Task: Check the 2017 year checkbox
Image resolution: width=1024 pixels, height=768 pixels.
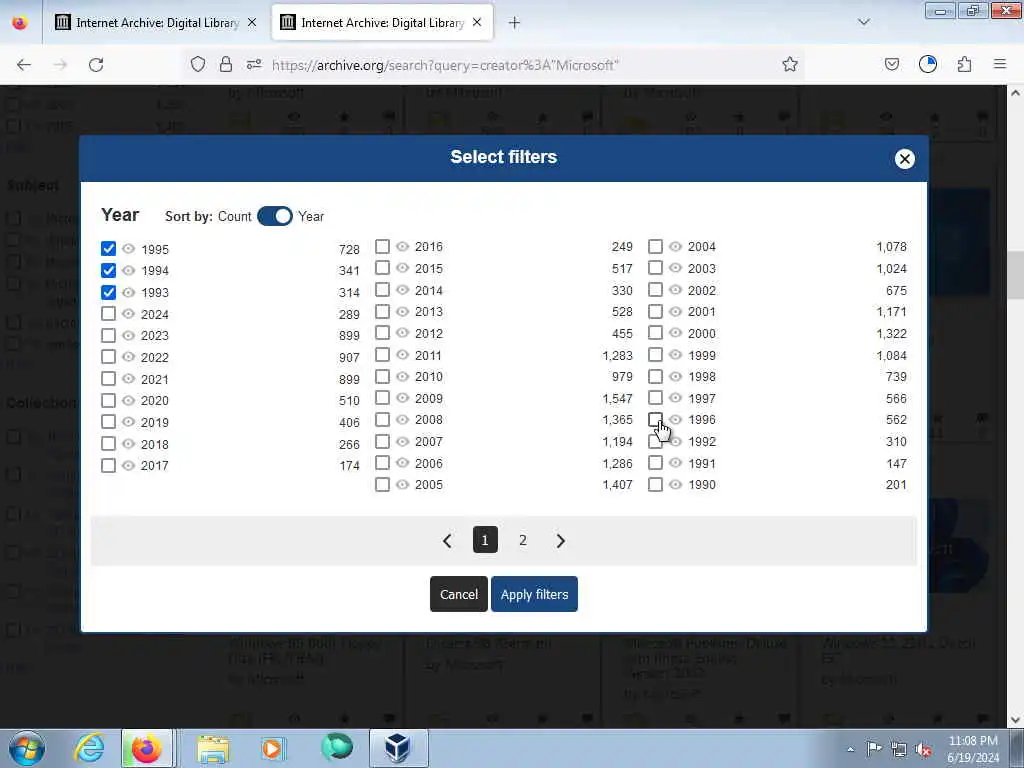Action: [108, 465]
